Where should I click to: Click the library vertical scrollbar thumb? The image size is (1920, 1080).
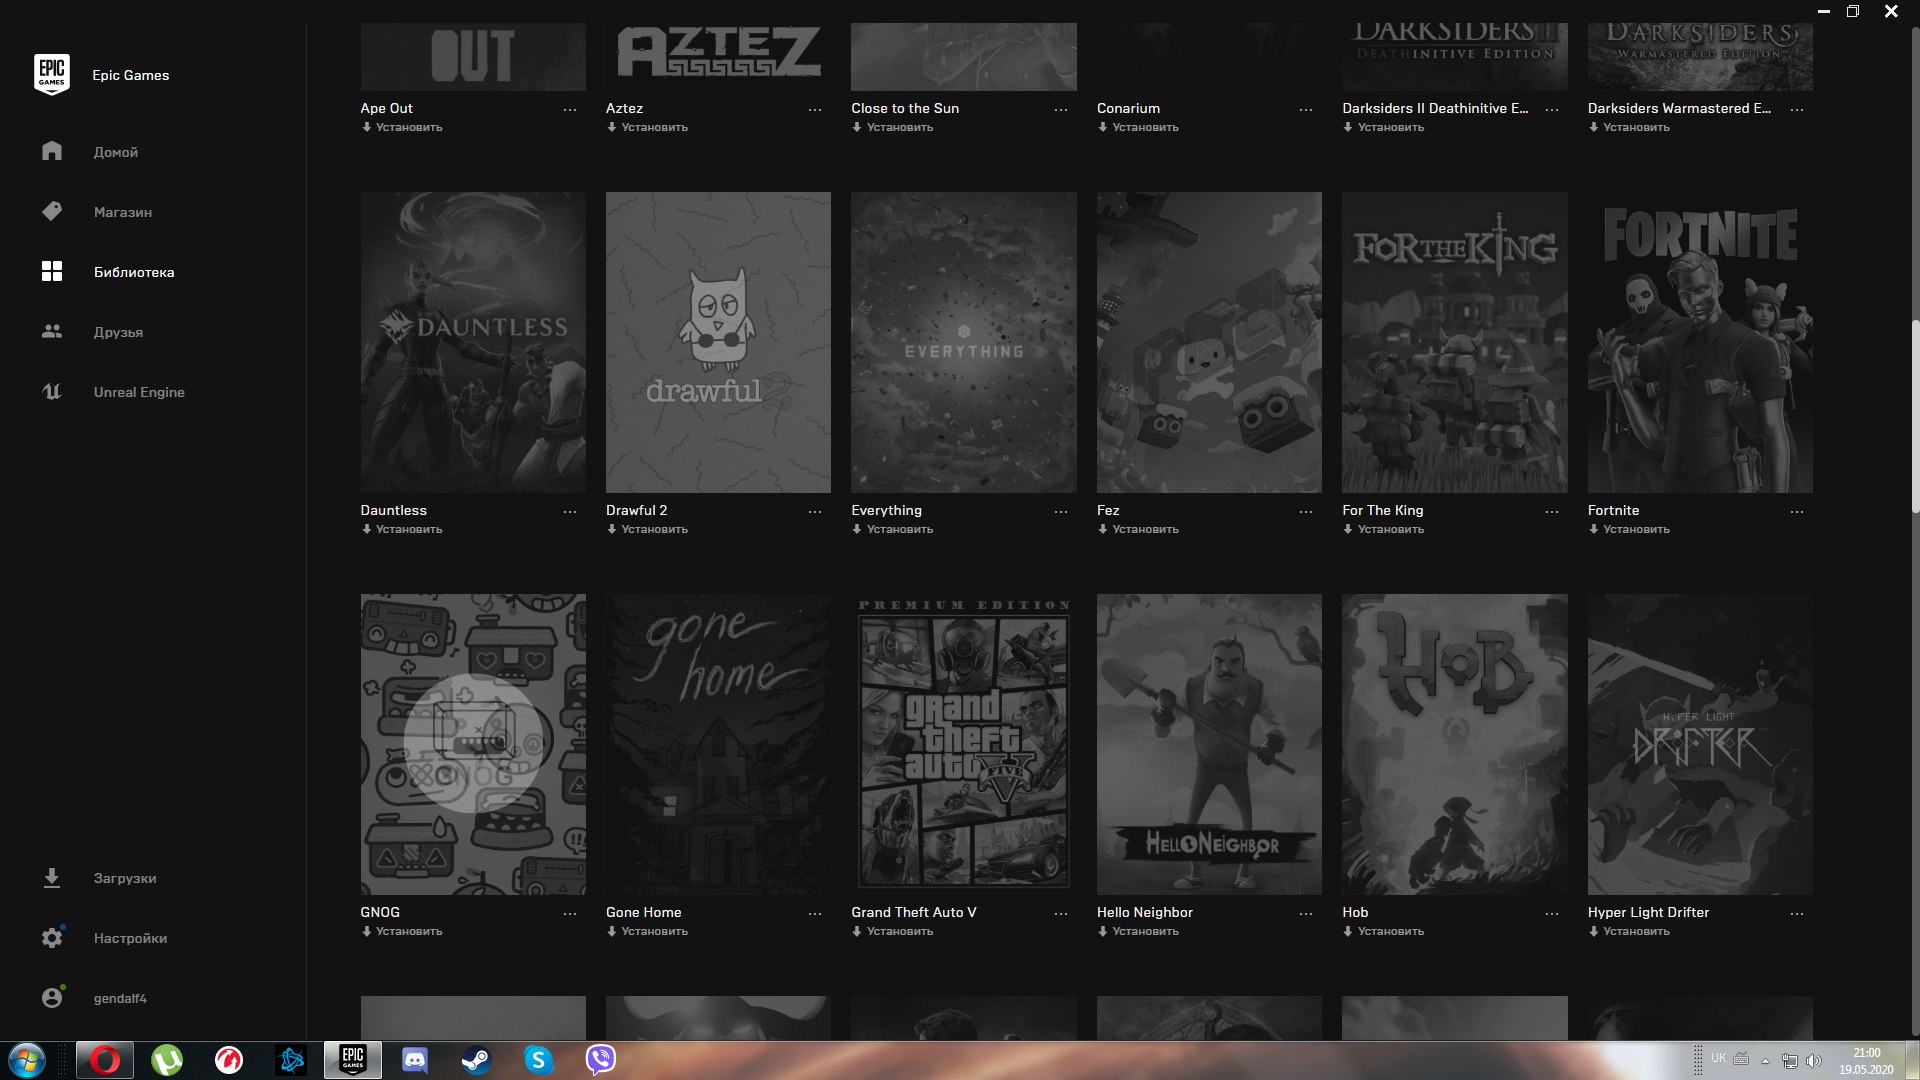1915,416
